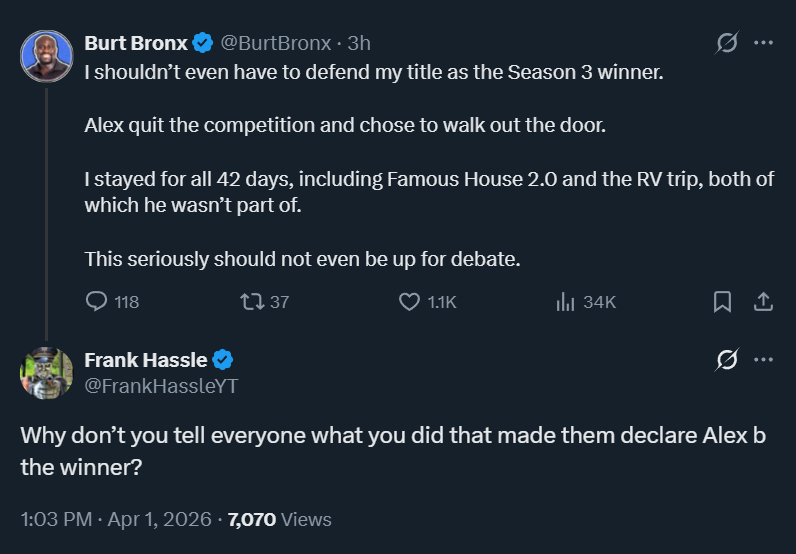Open Frank Hassle's profile avatar
Image resolution: width=796 pixels, height=554 pixels.
46,373
